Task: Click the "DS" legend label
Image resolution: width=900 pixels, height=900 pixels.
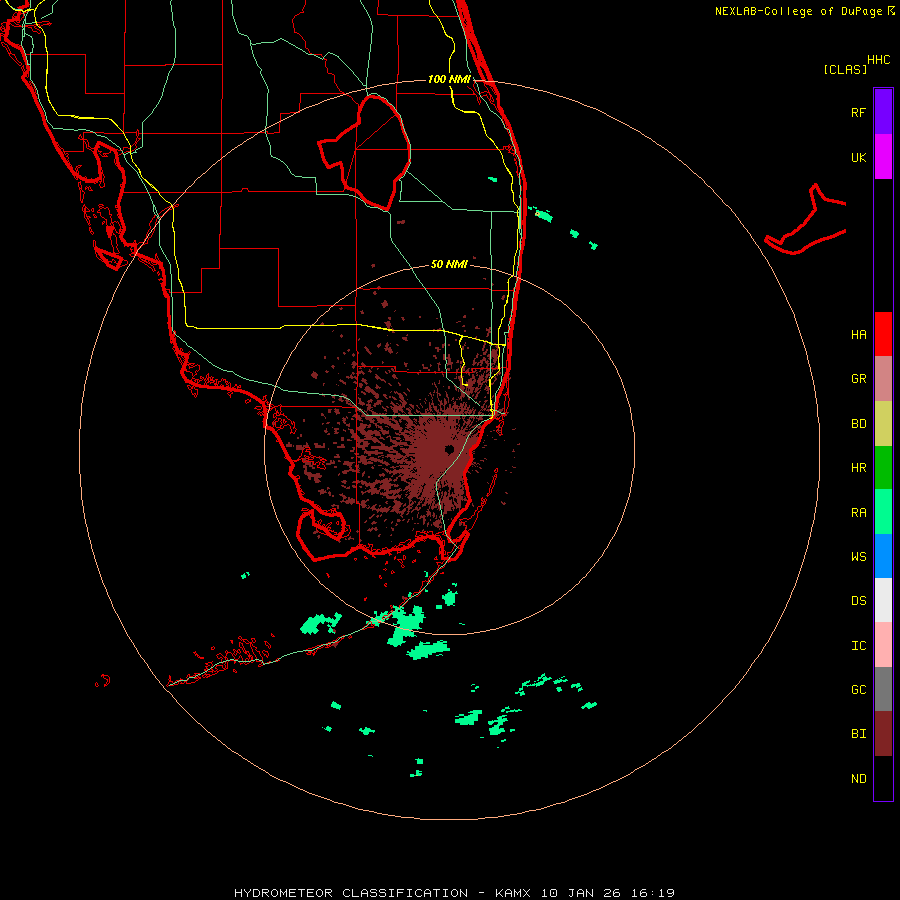Action: [x=858, y=601]
